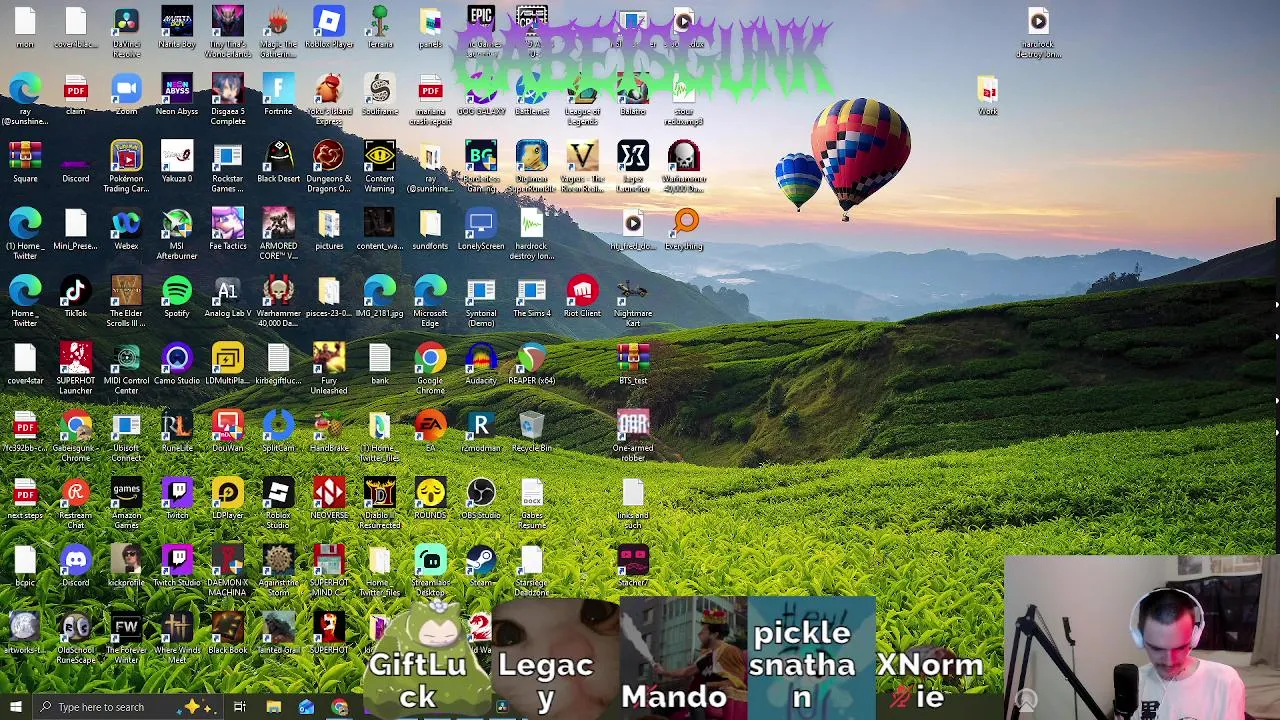Viewport: 1280px width, 720px height.
Task: Launch the SplitCam shortcut
Action: tap(278, 432)
